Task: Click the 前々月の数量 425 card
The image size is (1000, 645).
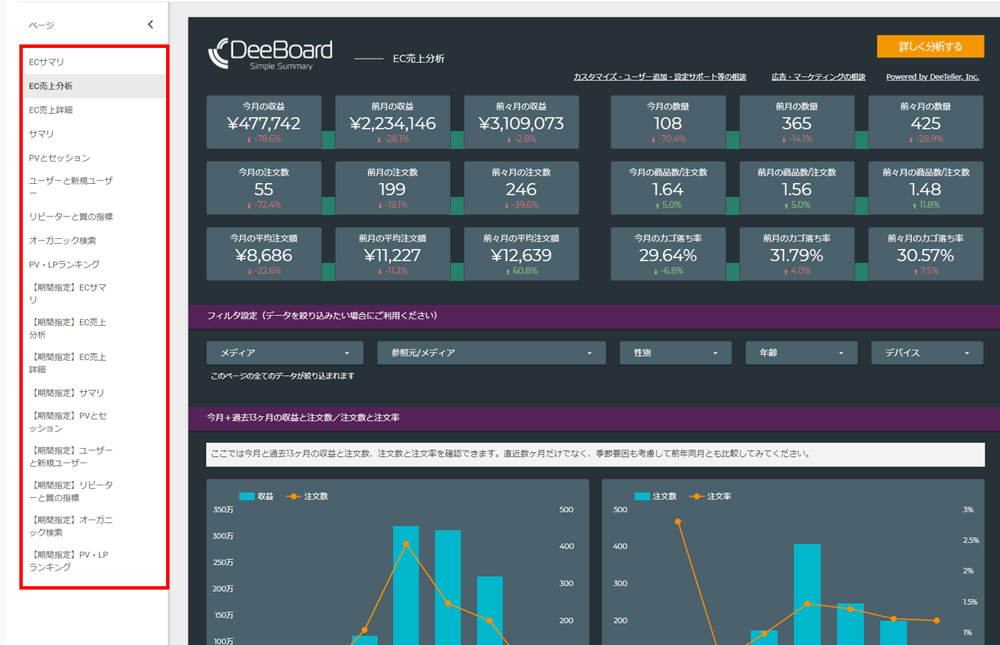Action: [926, 122]
